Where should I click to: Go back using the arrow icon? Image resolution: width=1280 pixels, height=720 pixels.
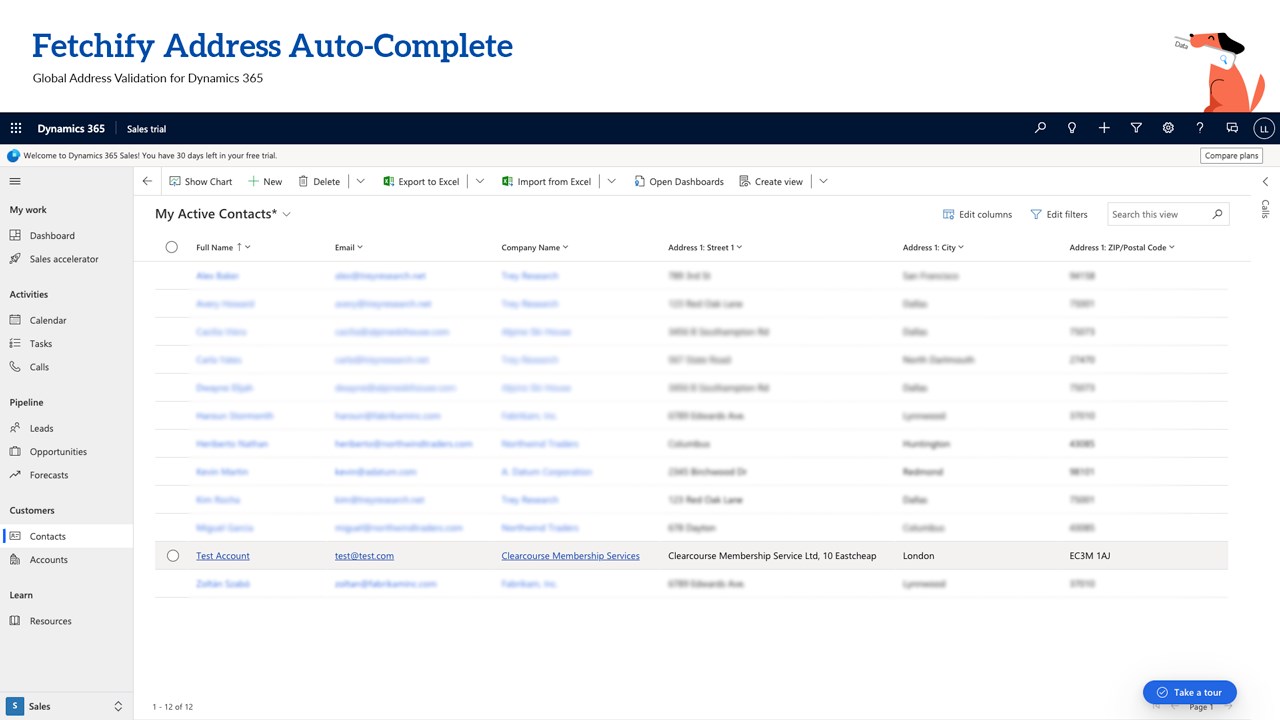(x=147, y=181)
